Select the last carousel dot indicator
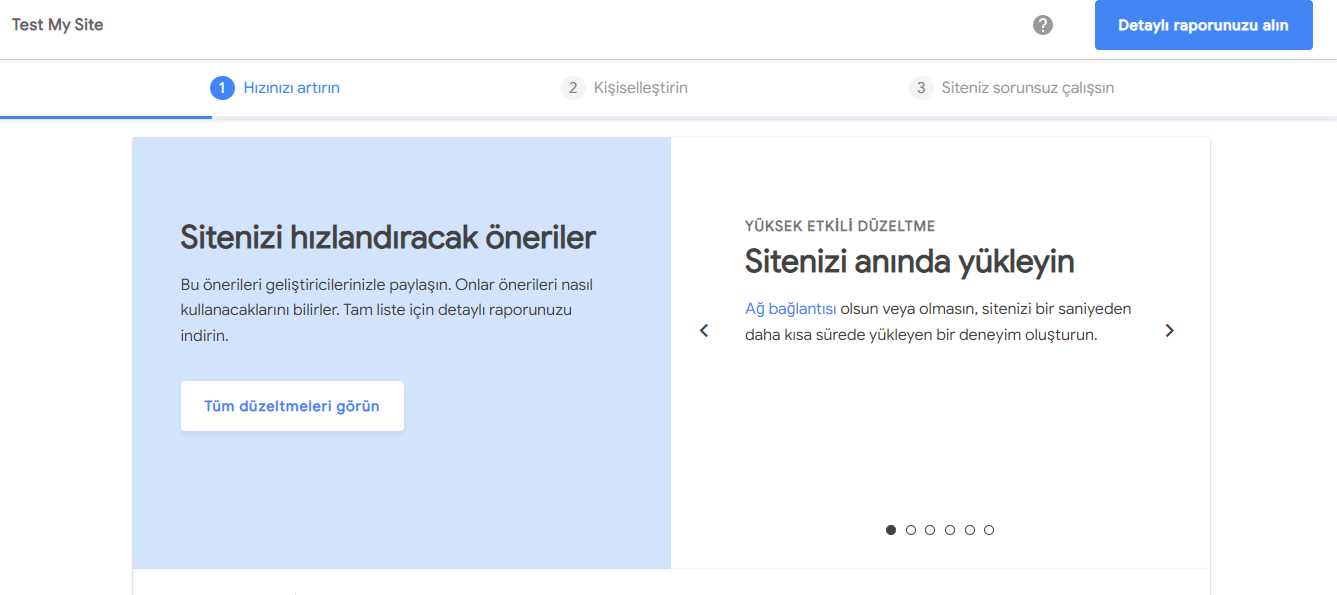The width and height of the screenshot is (1337, 595). click(989, 530)
